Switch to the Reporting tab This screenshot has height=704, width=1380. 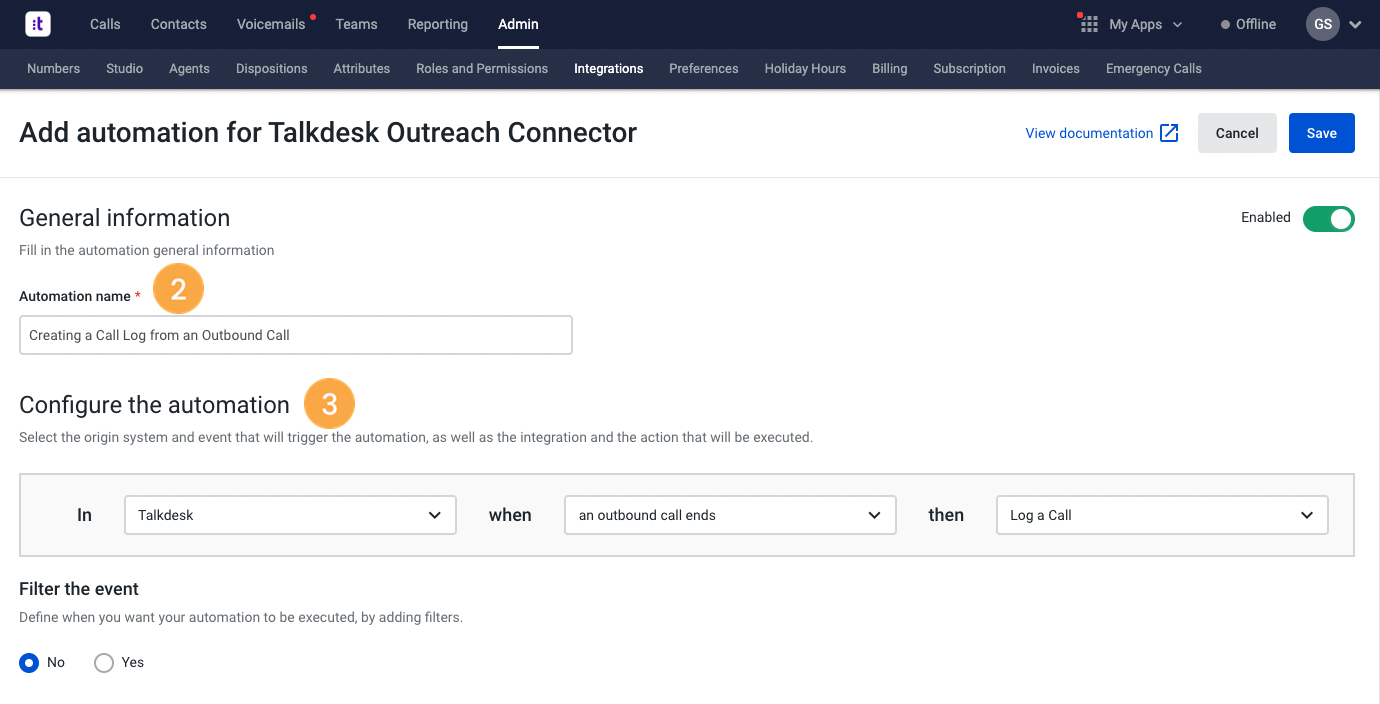(x=438, y=24)
